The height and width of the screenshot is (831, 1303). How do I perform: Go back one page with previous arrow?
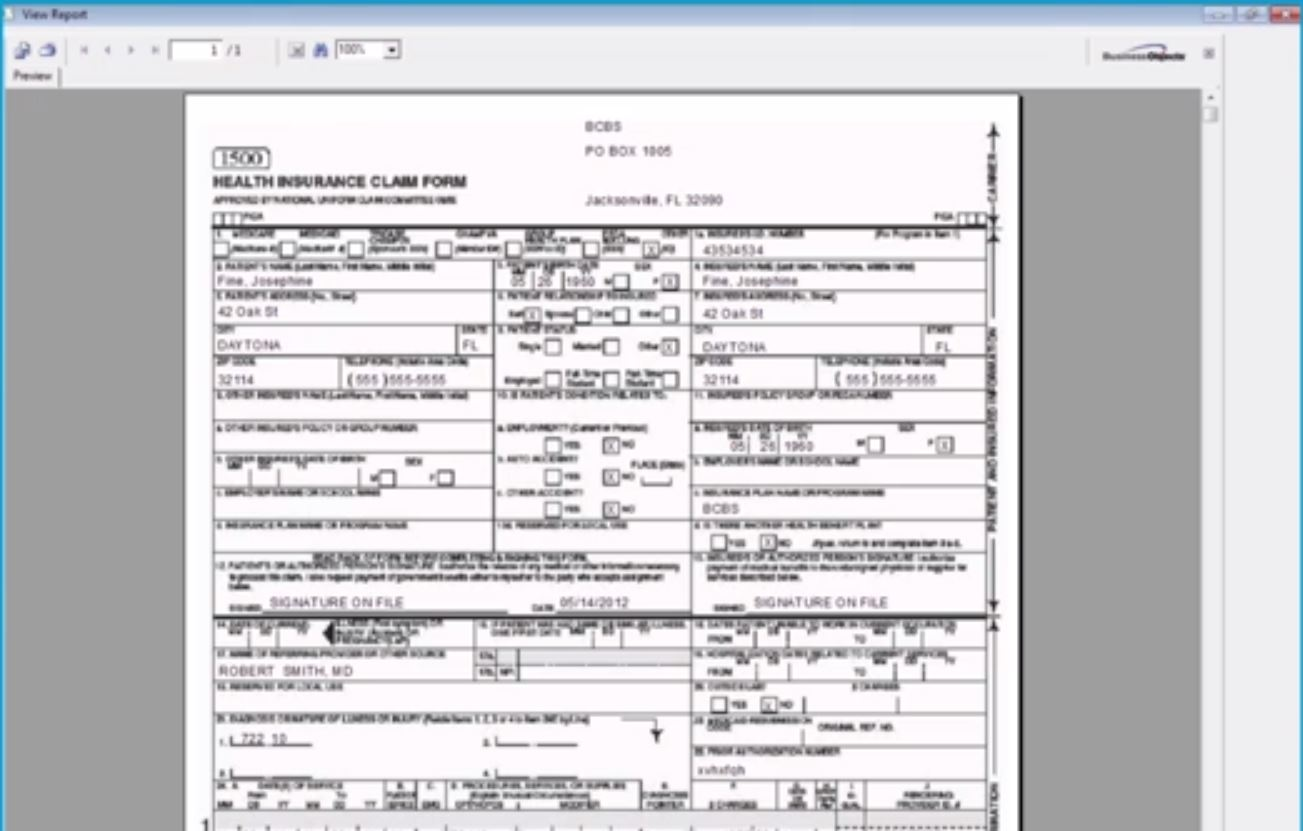pos(108,50)
